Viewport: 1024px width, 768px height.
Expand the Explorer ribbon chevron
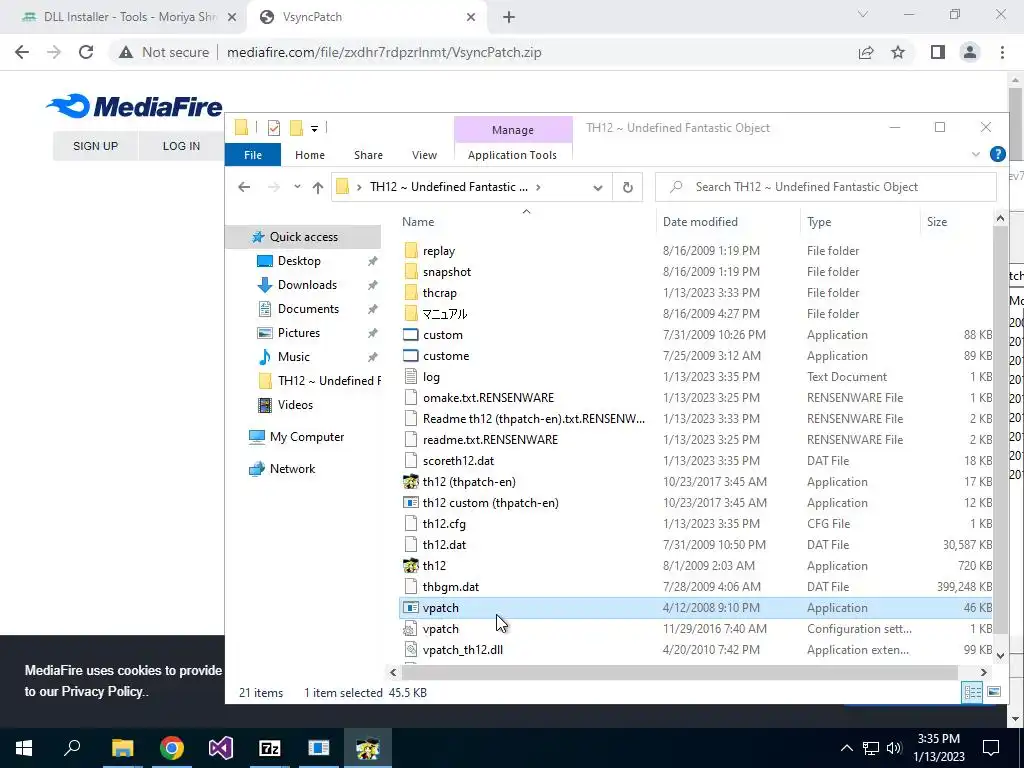(976, 155)
